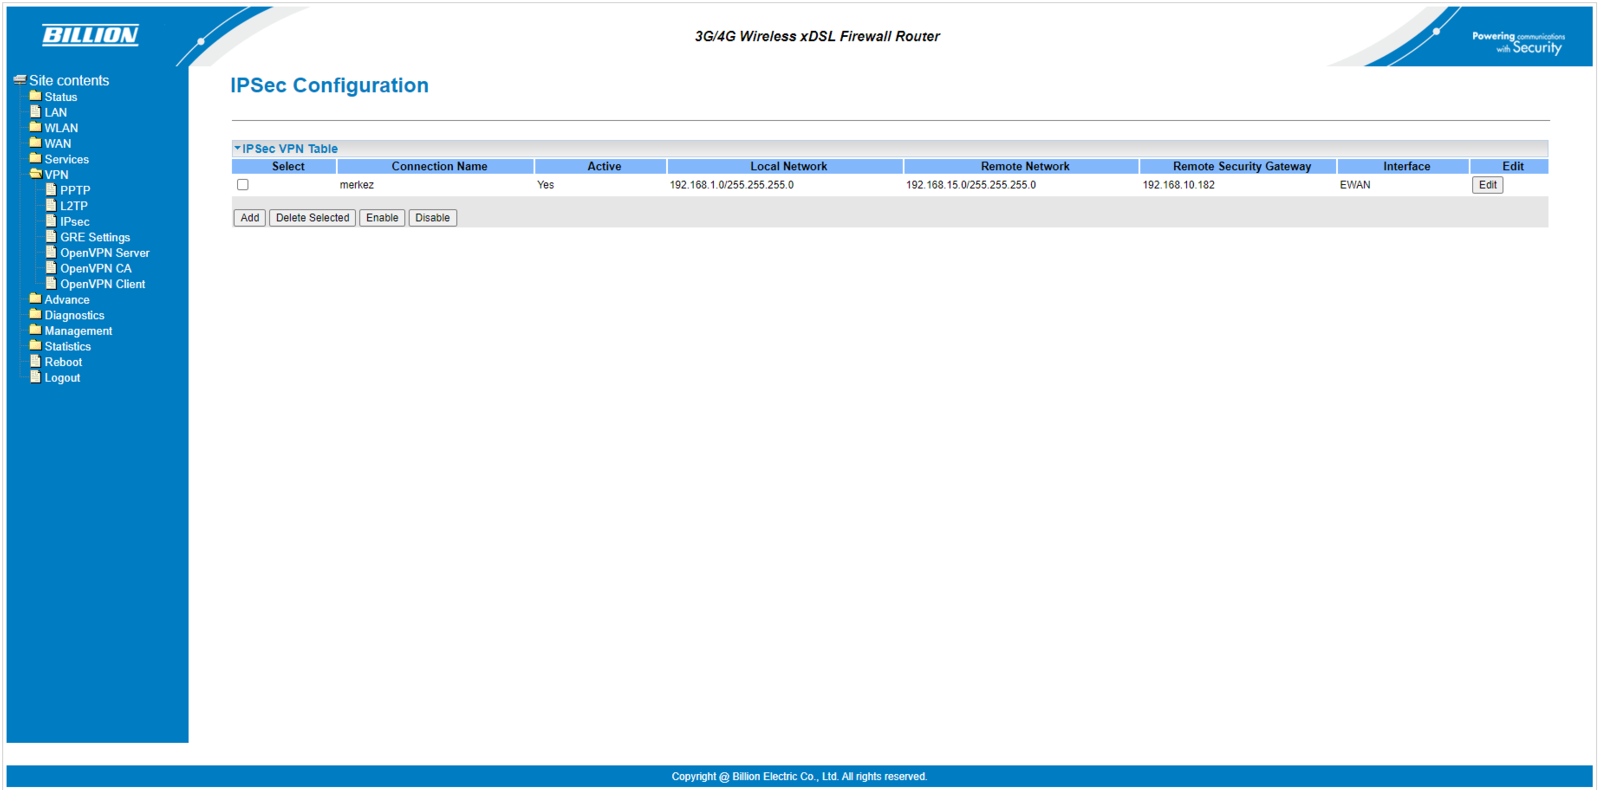Click the Delete Selected button
This screenshot has height=790, width=1600.
312,218
